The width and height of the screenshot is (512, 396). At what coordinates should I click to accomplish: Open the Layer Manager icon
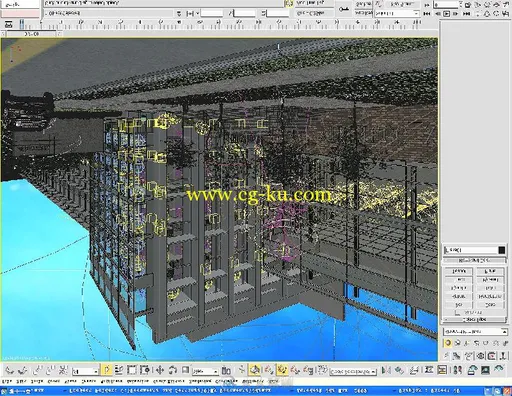click(414, 370)
